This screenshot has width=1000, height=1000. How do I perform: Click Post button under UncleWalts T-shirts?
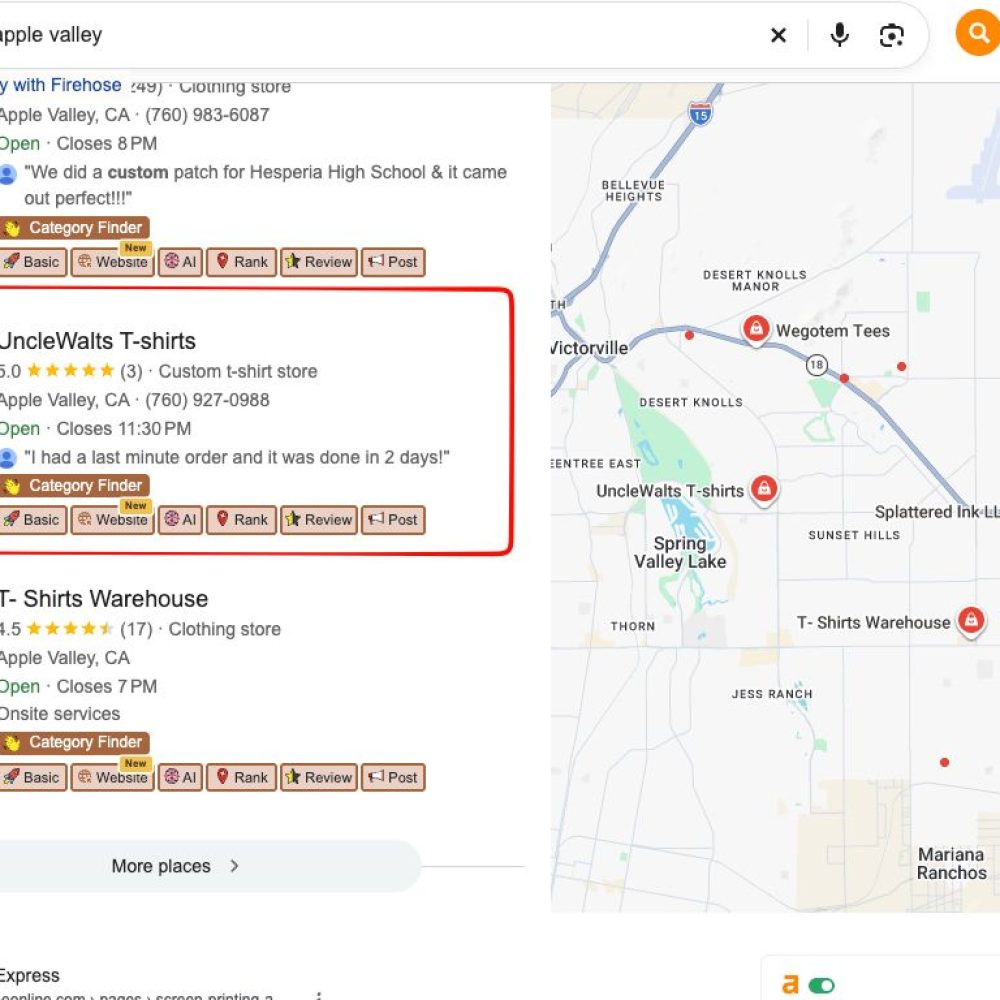[x=393, y=520]
